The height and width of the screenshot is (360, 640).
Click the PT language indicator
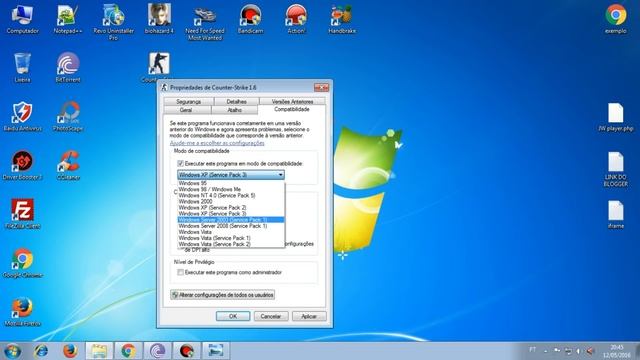click(532, 350)
